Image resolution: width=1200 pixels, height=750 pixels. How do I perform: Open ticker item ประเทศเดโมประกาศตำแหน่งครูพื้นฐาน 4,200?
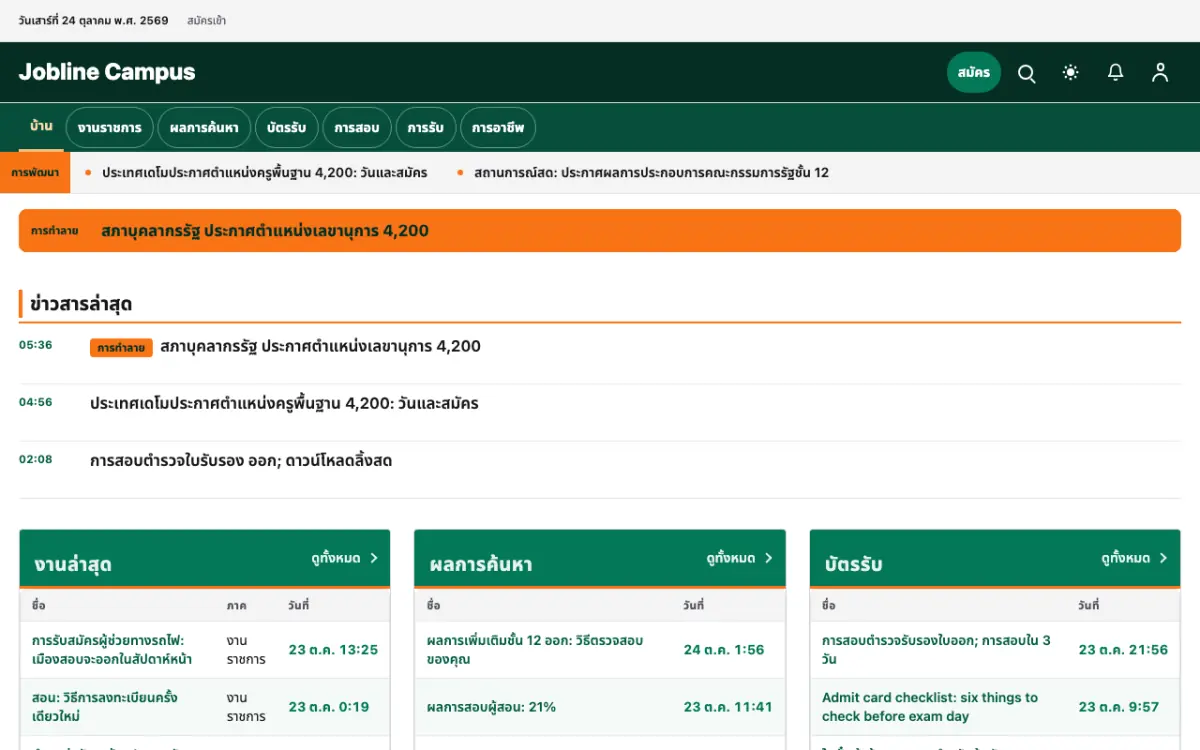point(264,173)
